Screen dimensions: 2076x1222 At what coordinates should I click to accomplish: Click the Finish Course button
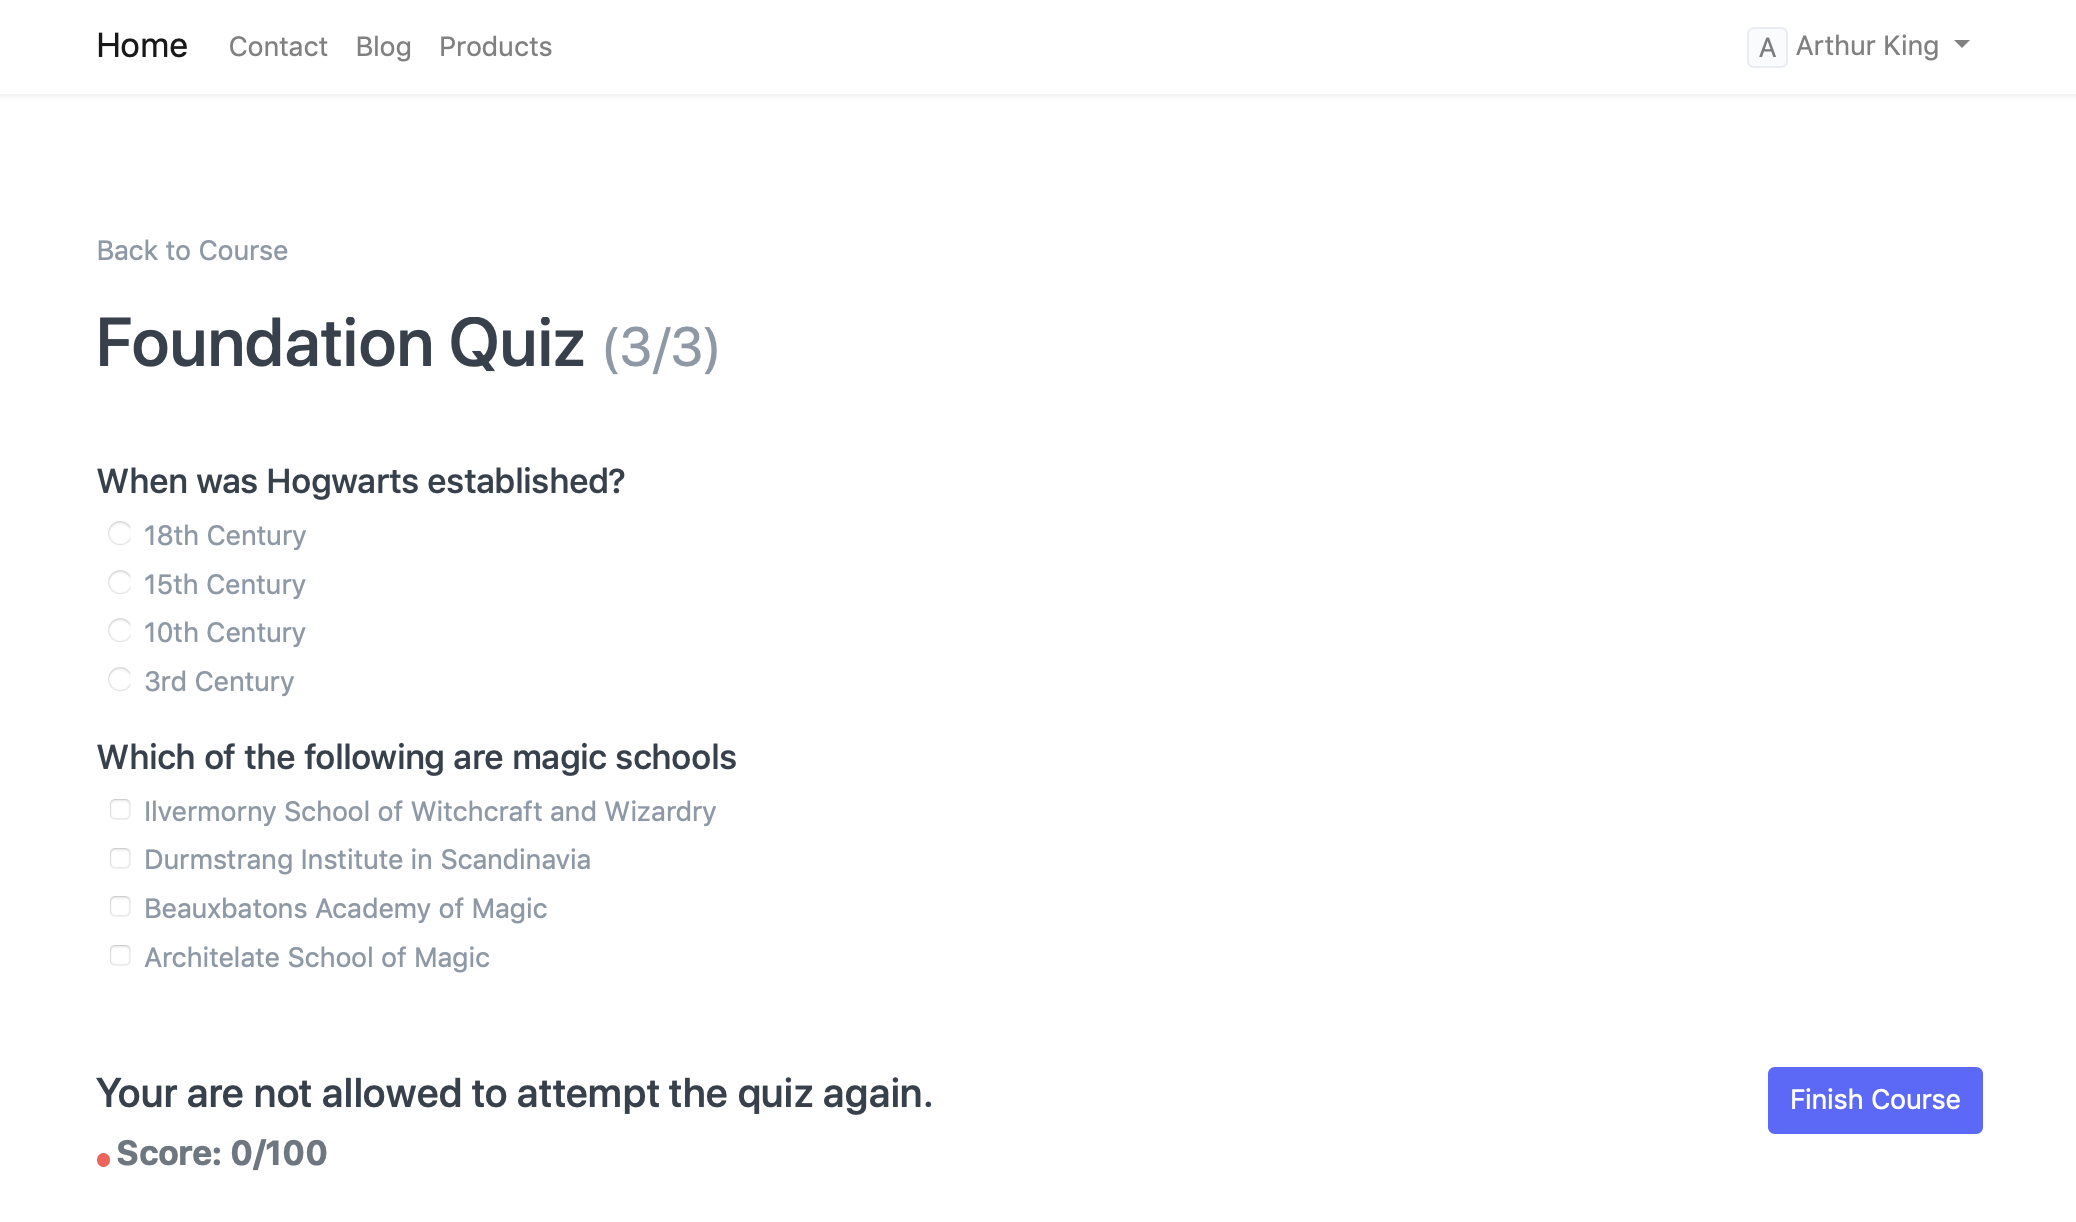1874,1100
